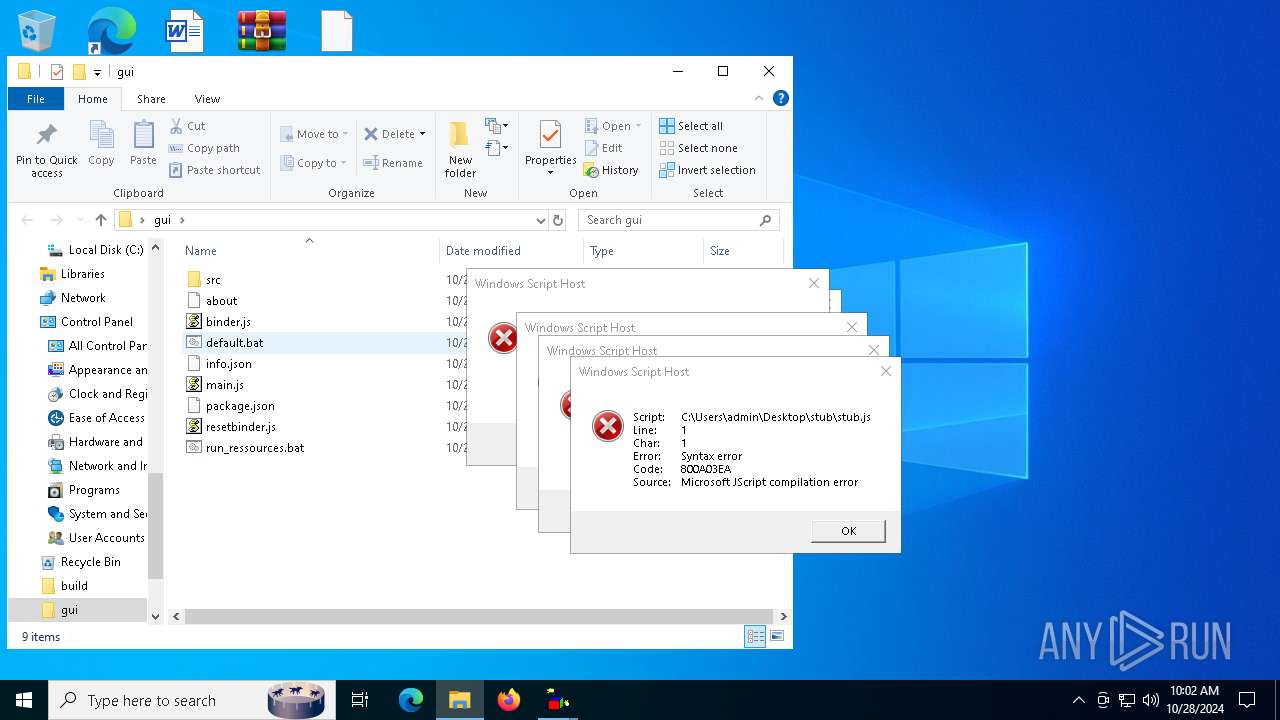Click Select none in the ribbon
The height and width of the screenshot is (720, 1280).
point(698,148)
